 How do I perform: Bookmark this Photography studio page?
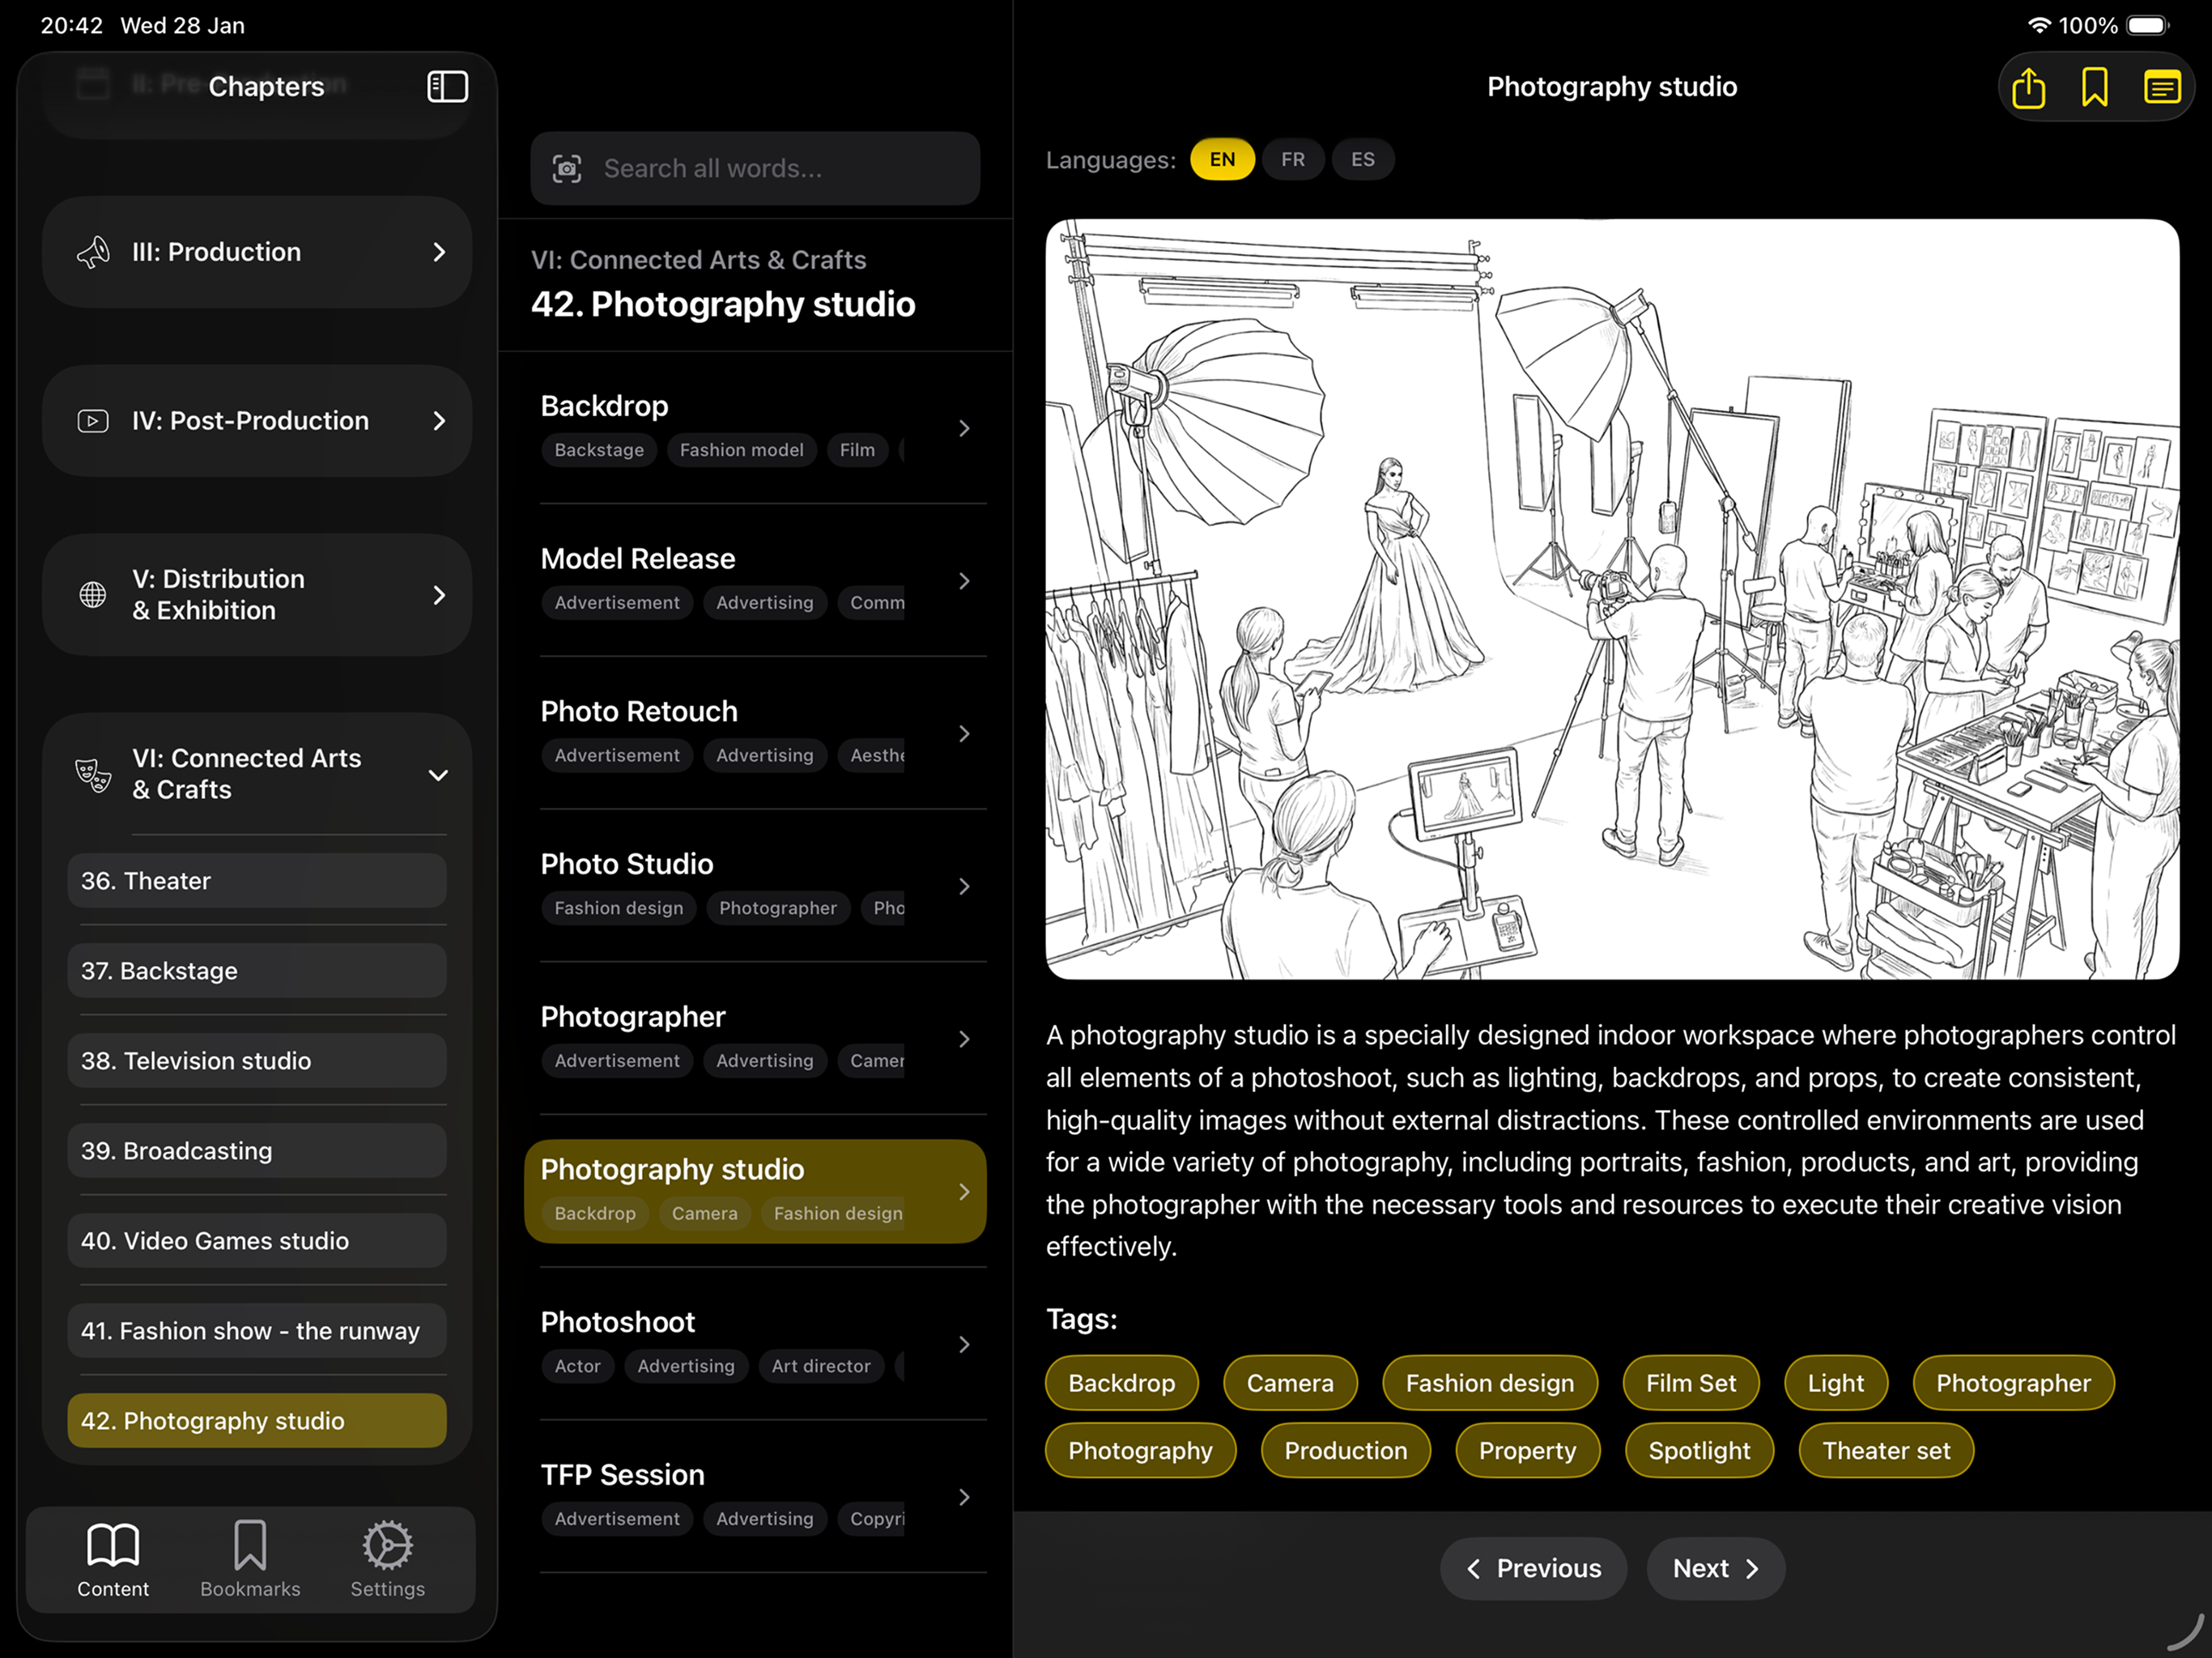[2094, 87]
